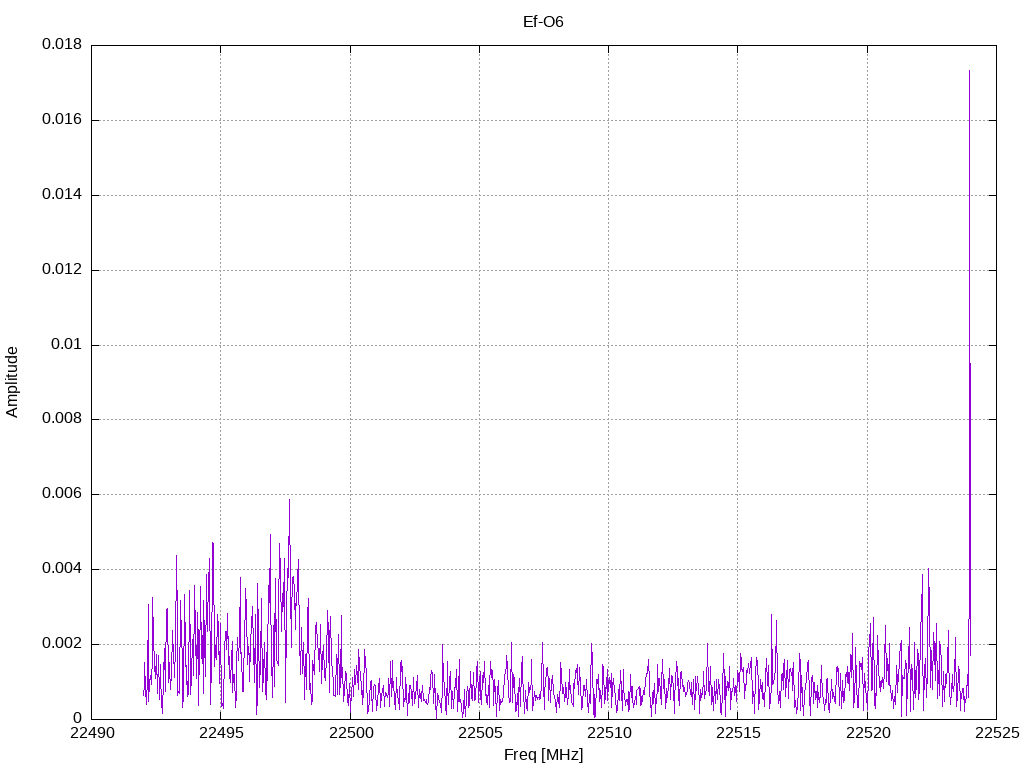Click the y-axis value 0.016
This screenshot has height=768, width=1024.
pos(62,120)
